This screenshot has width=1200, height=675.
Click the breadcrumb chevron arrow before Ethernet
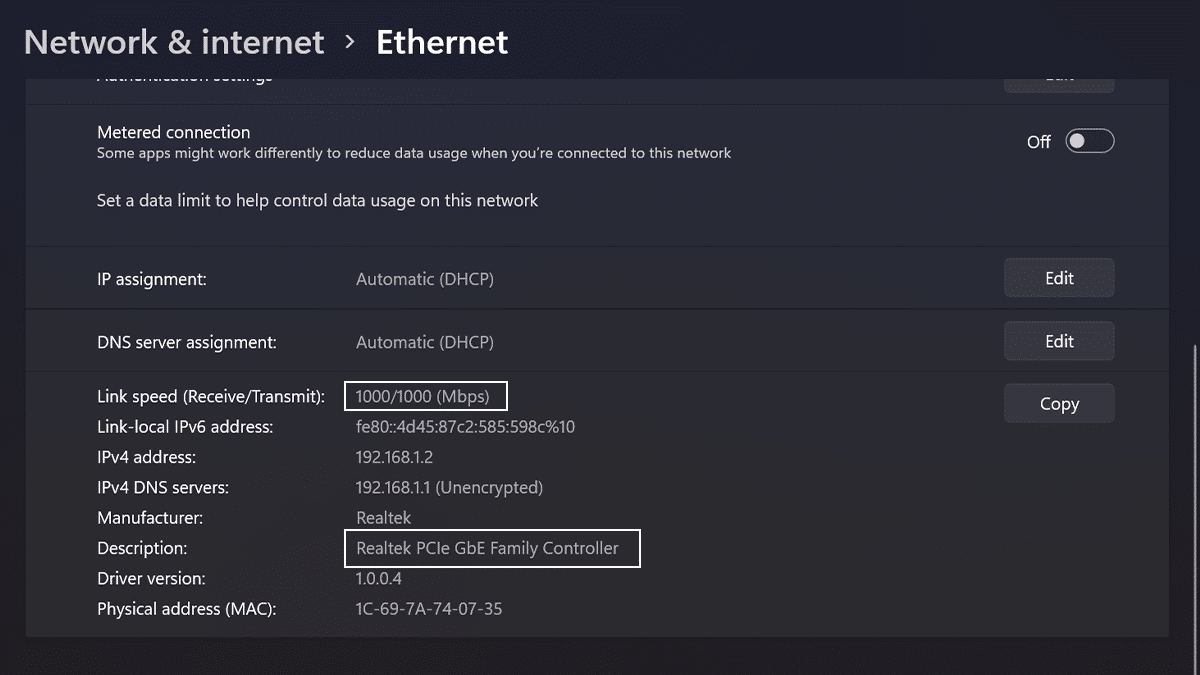coord(350,42)
